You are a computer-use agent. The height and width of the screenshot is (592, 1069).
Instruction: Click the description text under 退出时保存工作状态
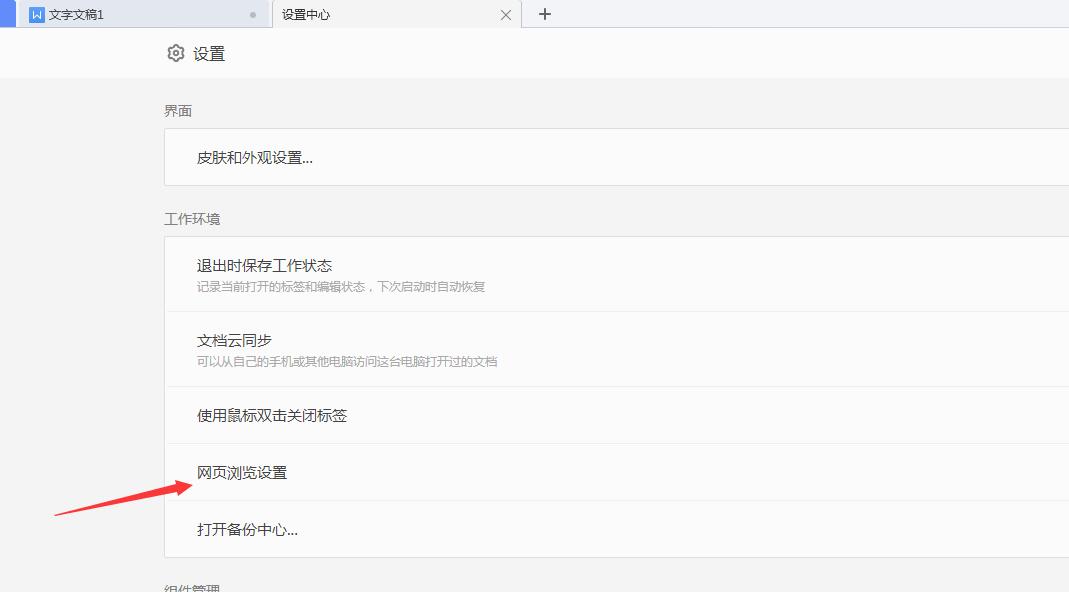tap(342, 287)
